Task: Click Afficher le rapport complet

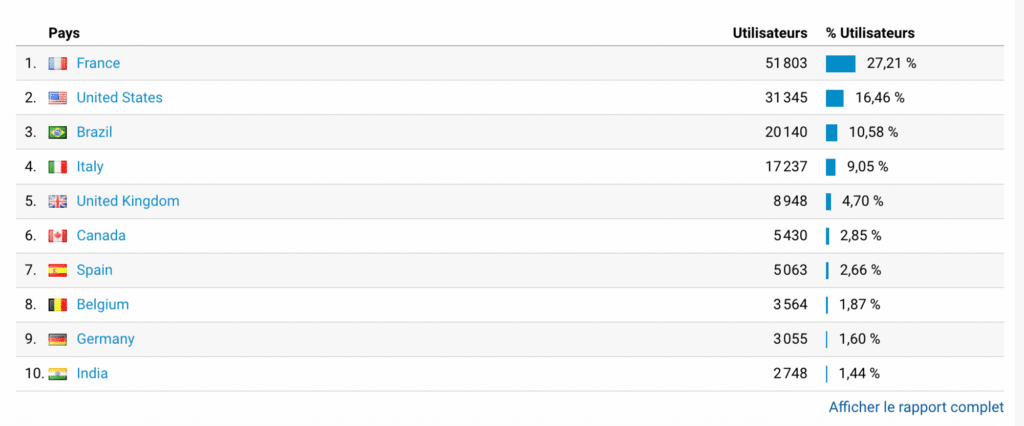Action: pyautogui.click(x=916, y=407)
